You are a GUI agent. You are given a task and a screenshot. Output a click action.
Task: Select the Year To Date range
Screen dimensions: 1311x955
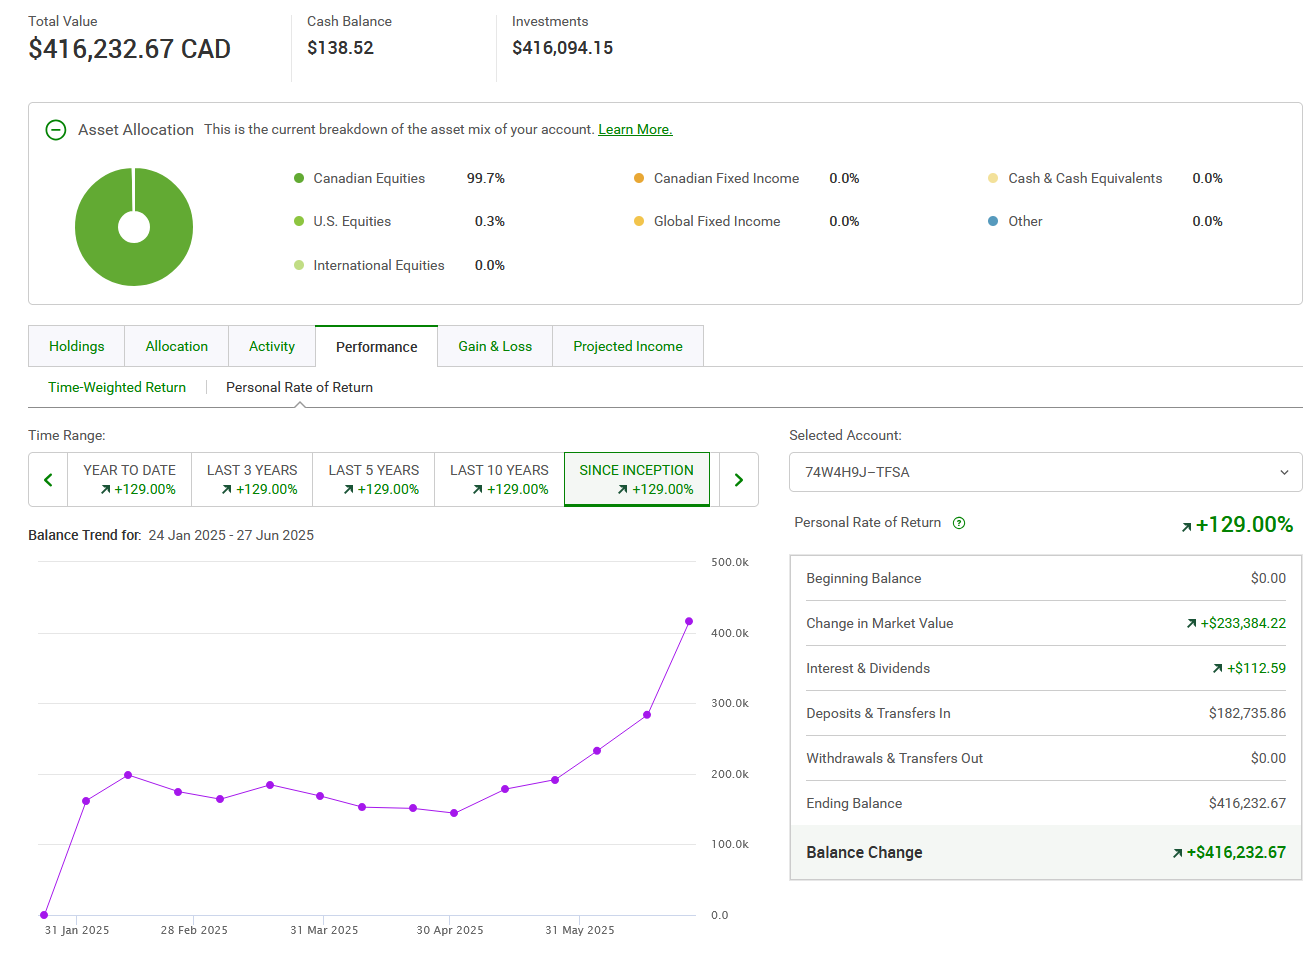[x=129, y=480]
